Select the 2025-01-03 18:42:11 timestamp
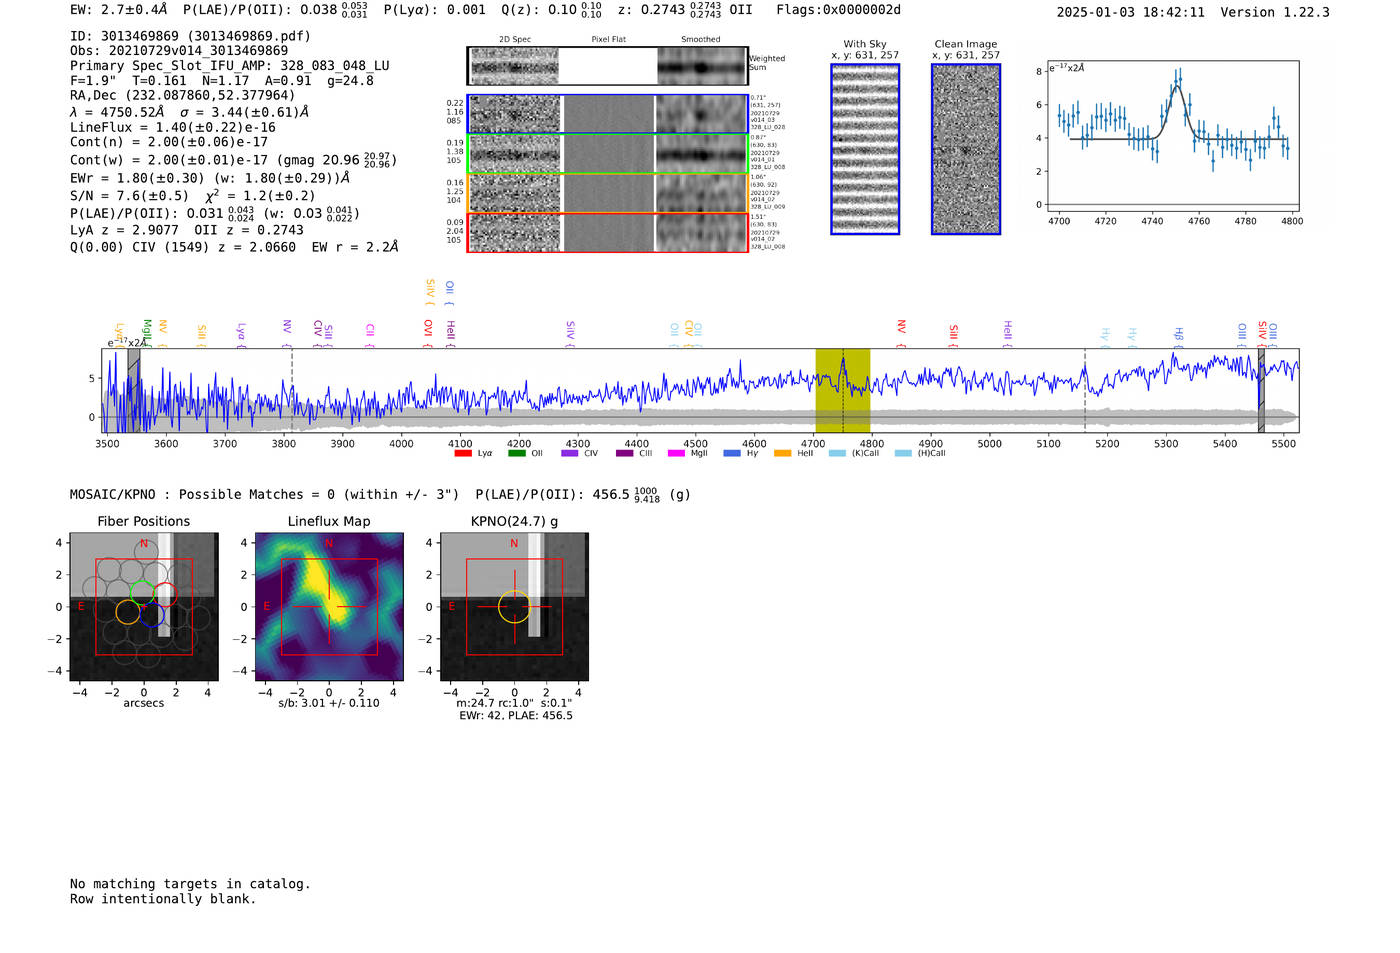This screenshot has height=953, width=1400. point(1131,12)
